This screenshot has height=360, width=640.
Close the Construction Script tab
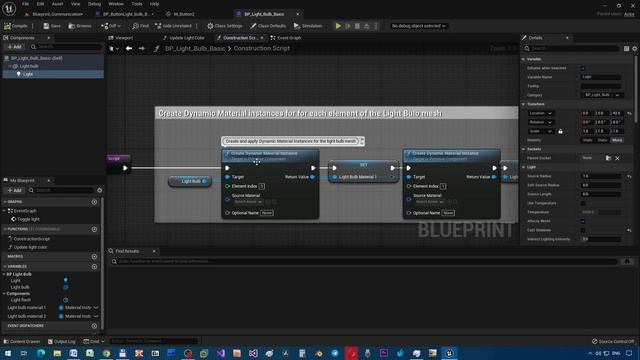pyautogui.click(x=262, y=38)
